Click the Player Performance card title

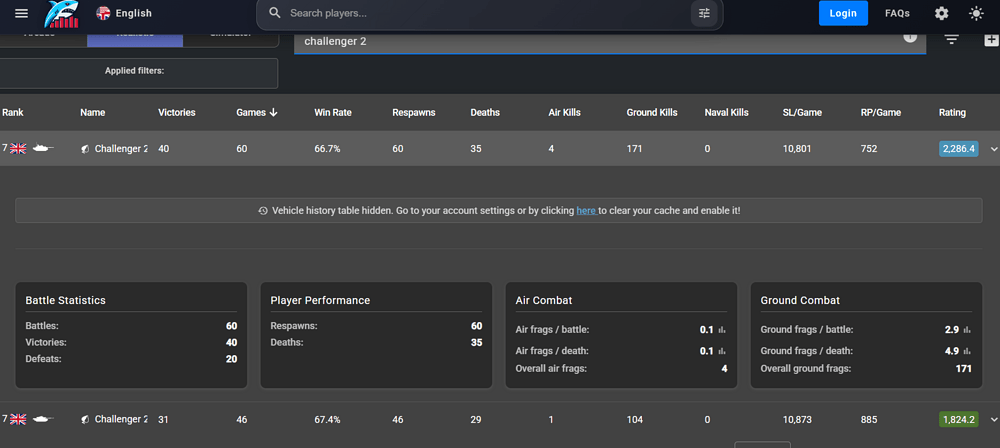coord(320,300)
